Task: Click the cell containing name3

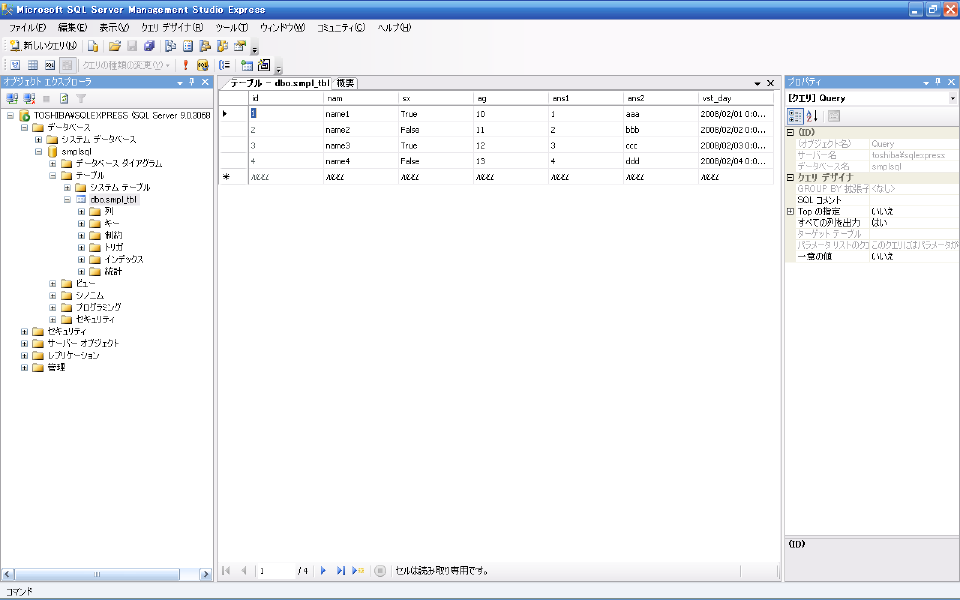Action: (360, 146)
